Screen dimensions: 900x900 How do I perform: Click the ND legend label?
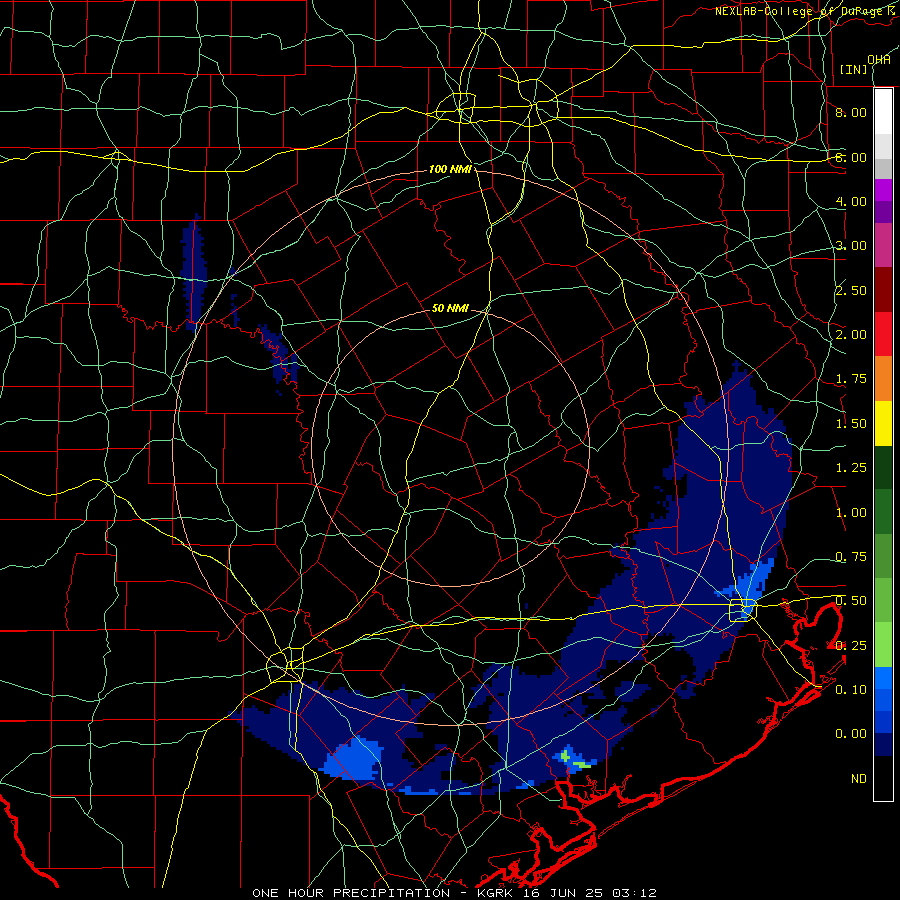859,779
